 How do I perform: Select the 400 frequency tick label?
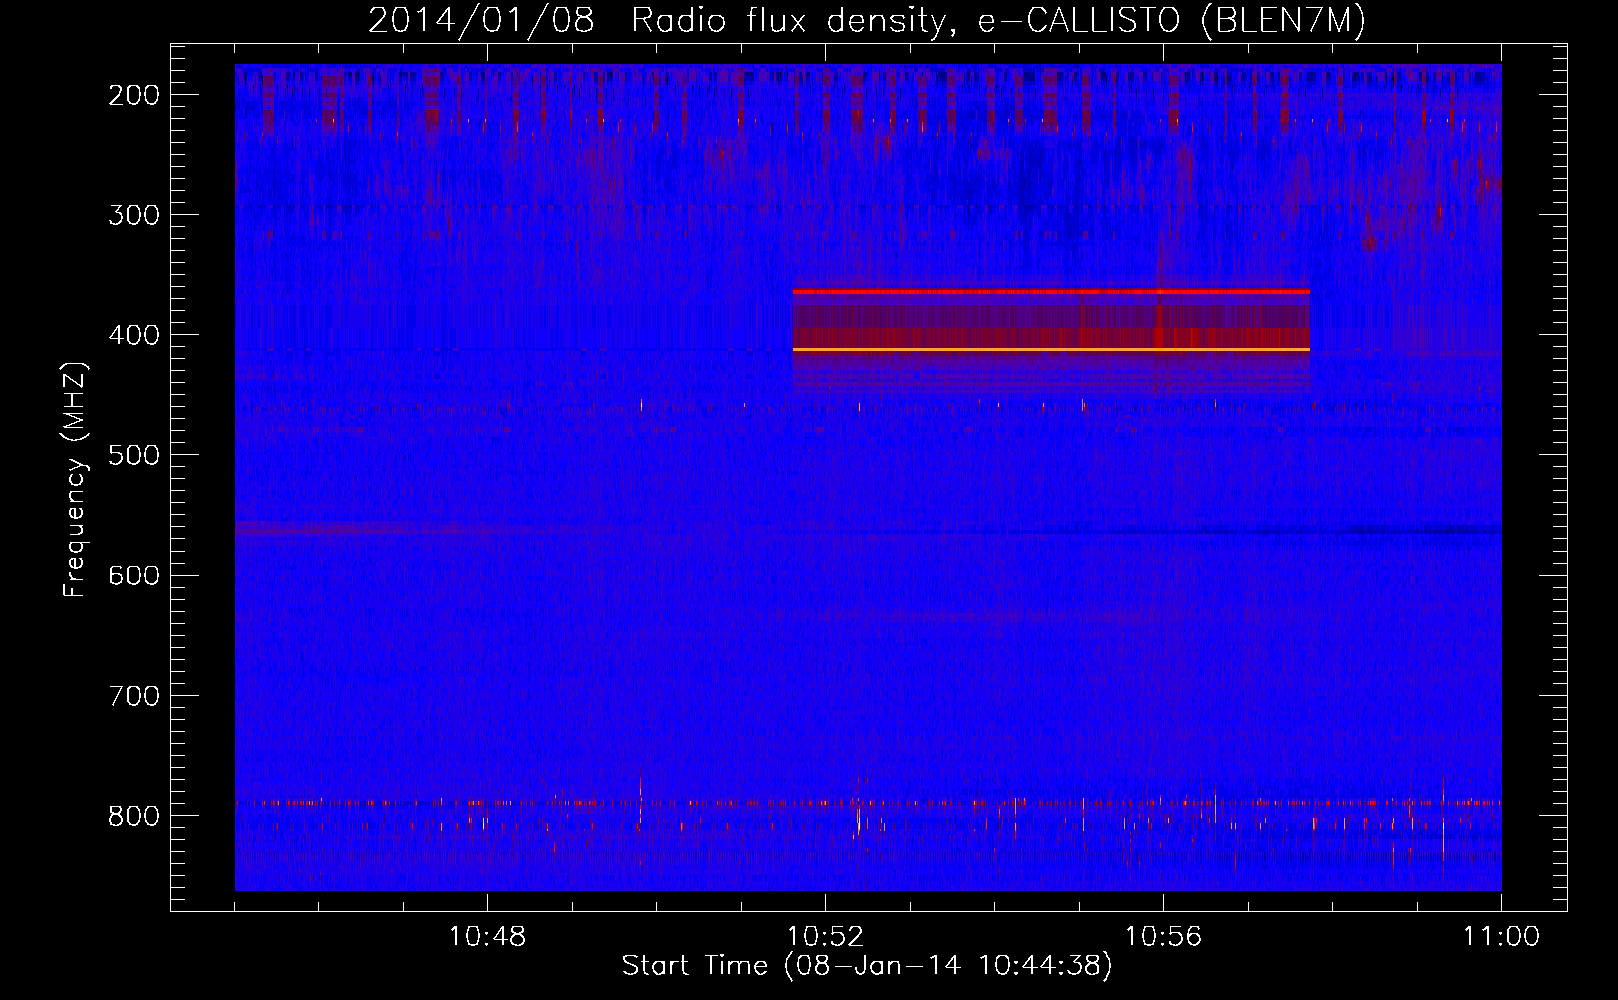pos(134,335)
